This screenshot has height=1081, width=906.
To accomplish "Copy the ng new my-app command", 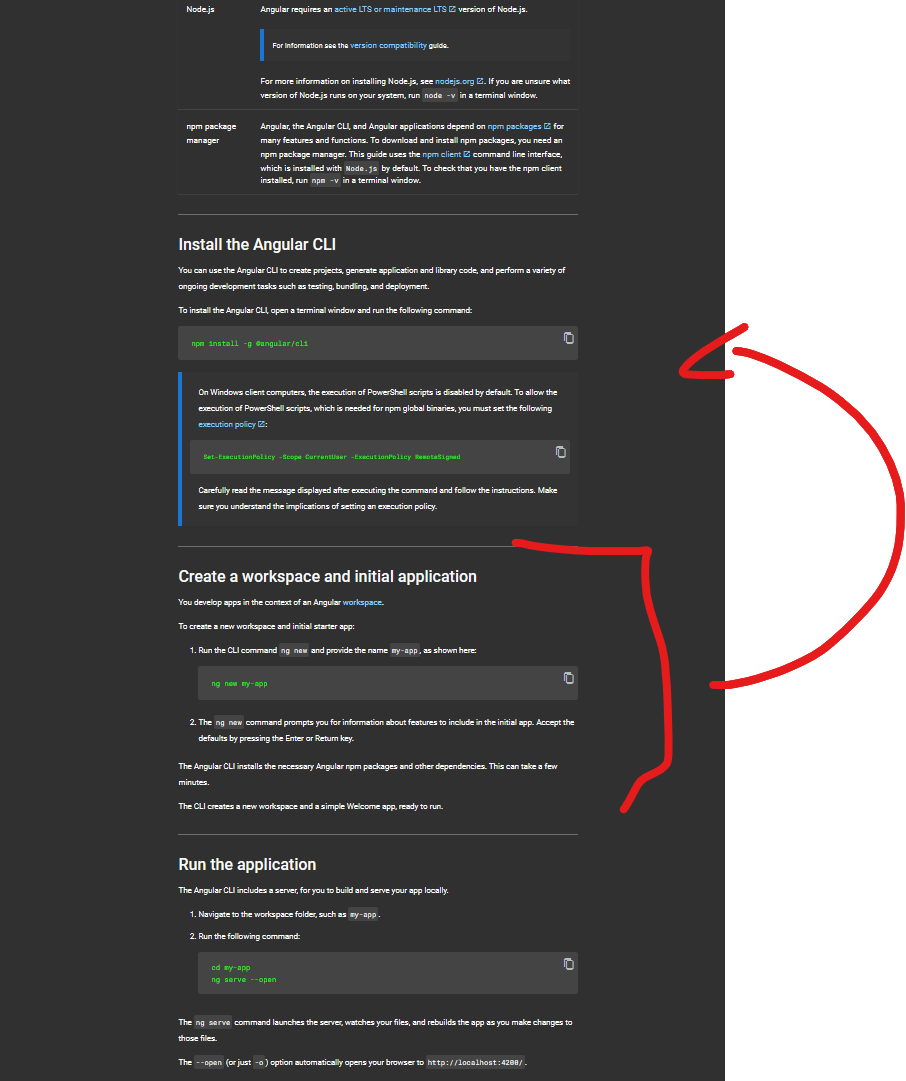I will [568, 678].
